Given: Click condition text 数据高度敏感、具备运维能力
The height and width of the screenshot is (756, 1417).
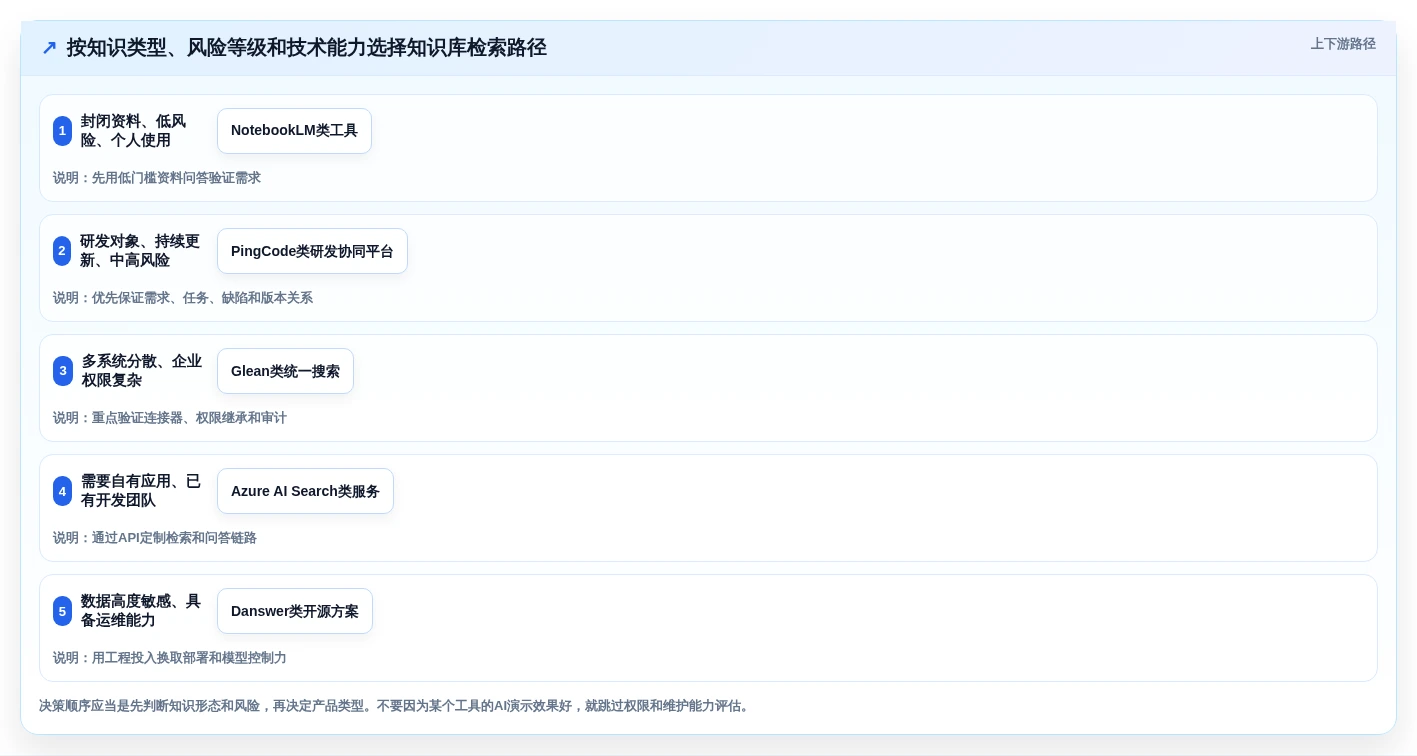Looking at the screenshot, I should (141, 611).
